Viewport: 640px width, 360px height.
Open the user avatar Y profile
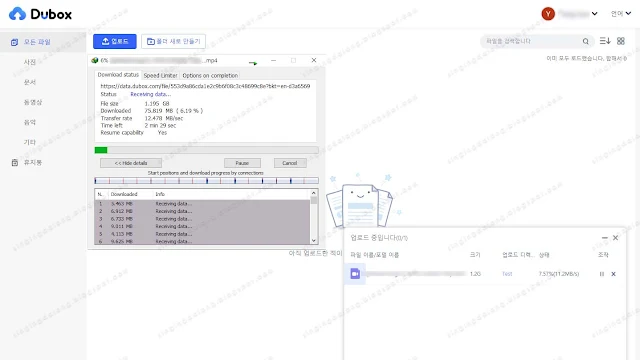click(548, 14)
